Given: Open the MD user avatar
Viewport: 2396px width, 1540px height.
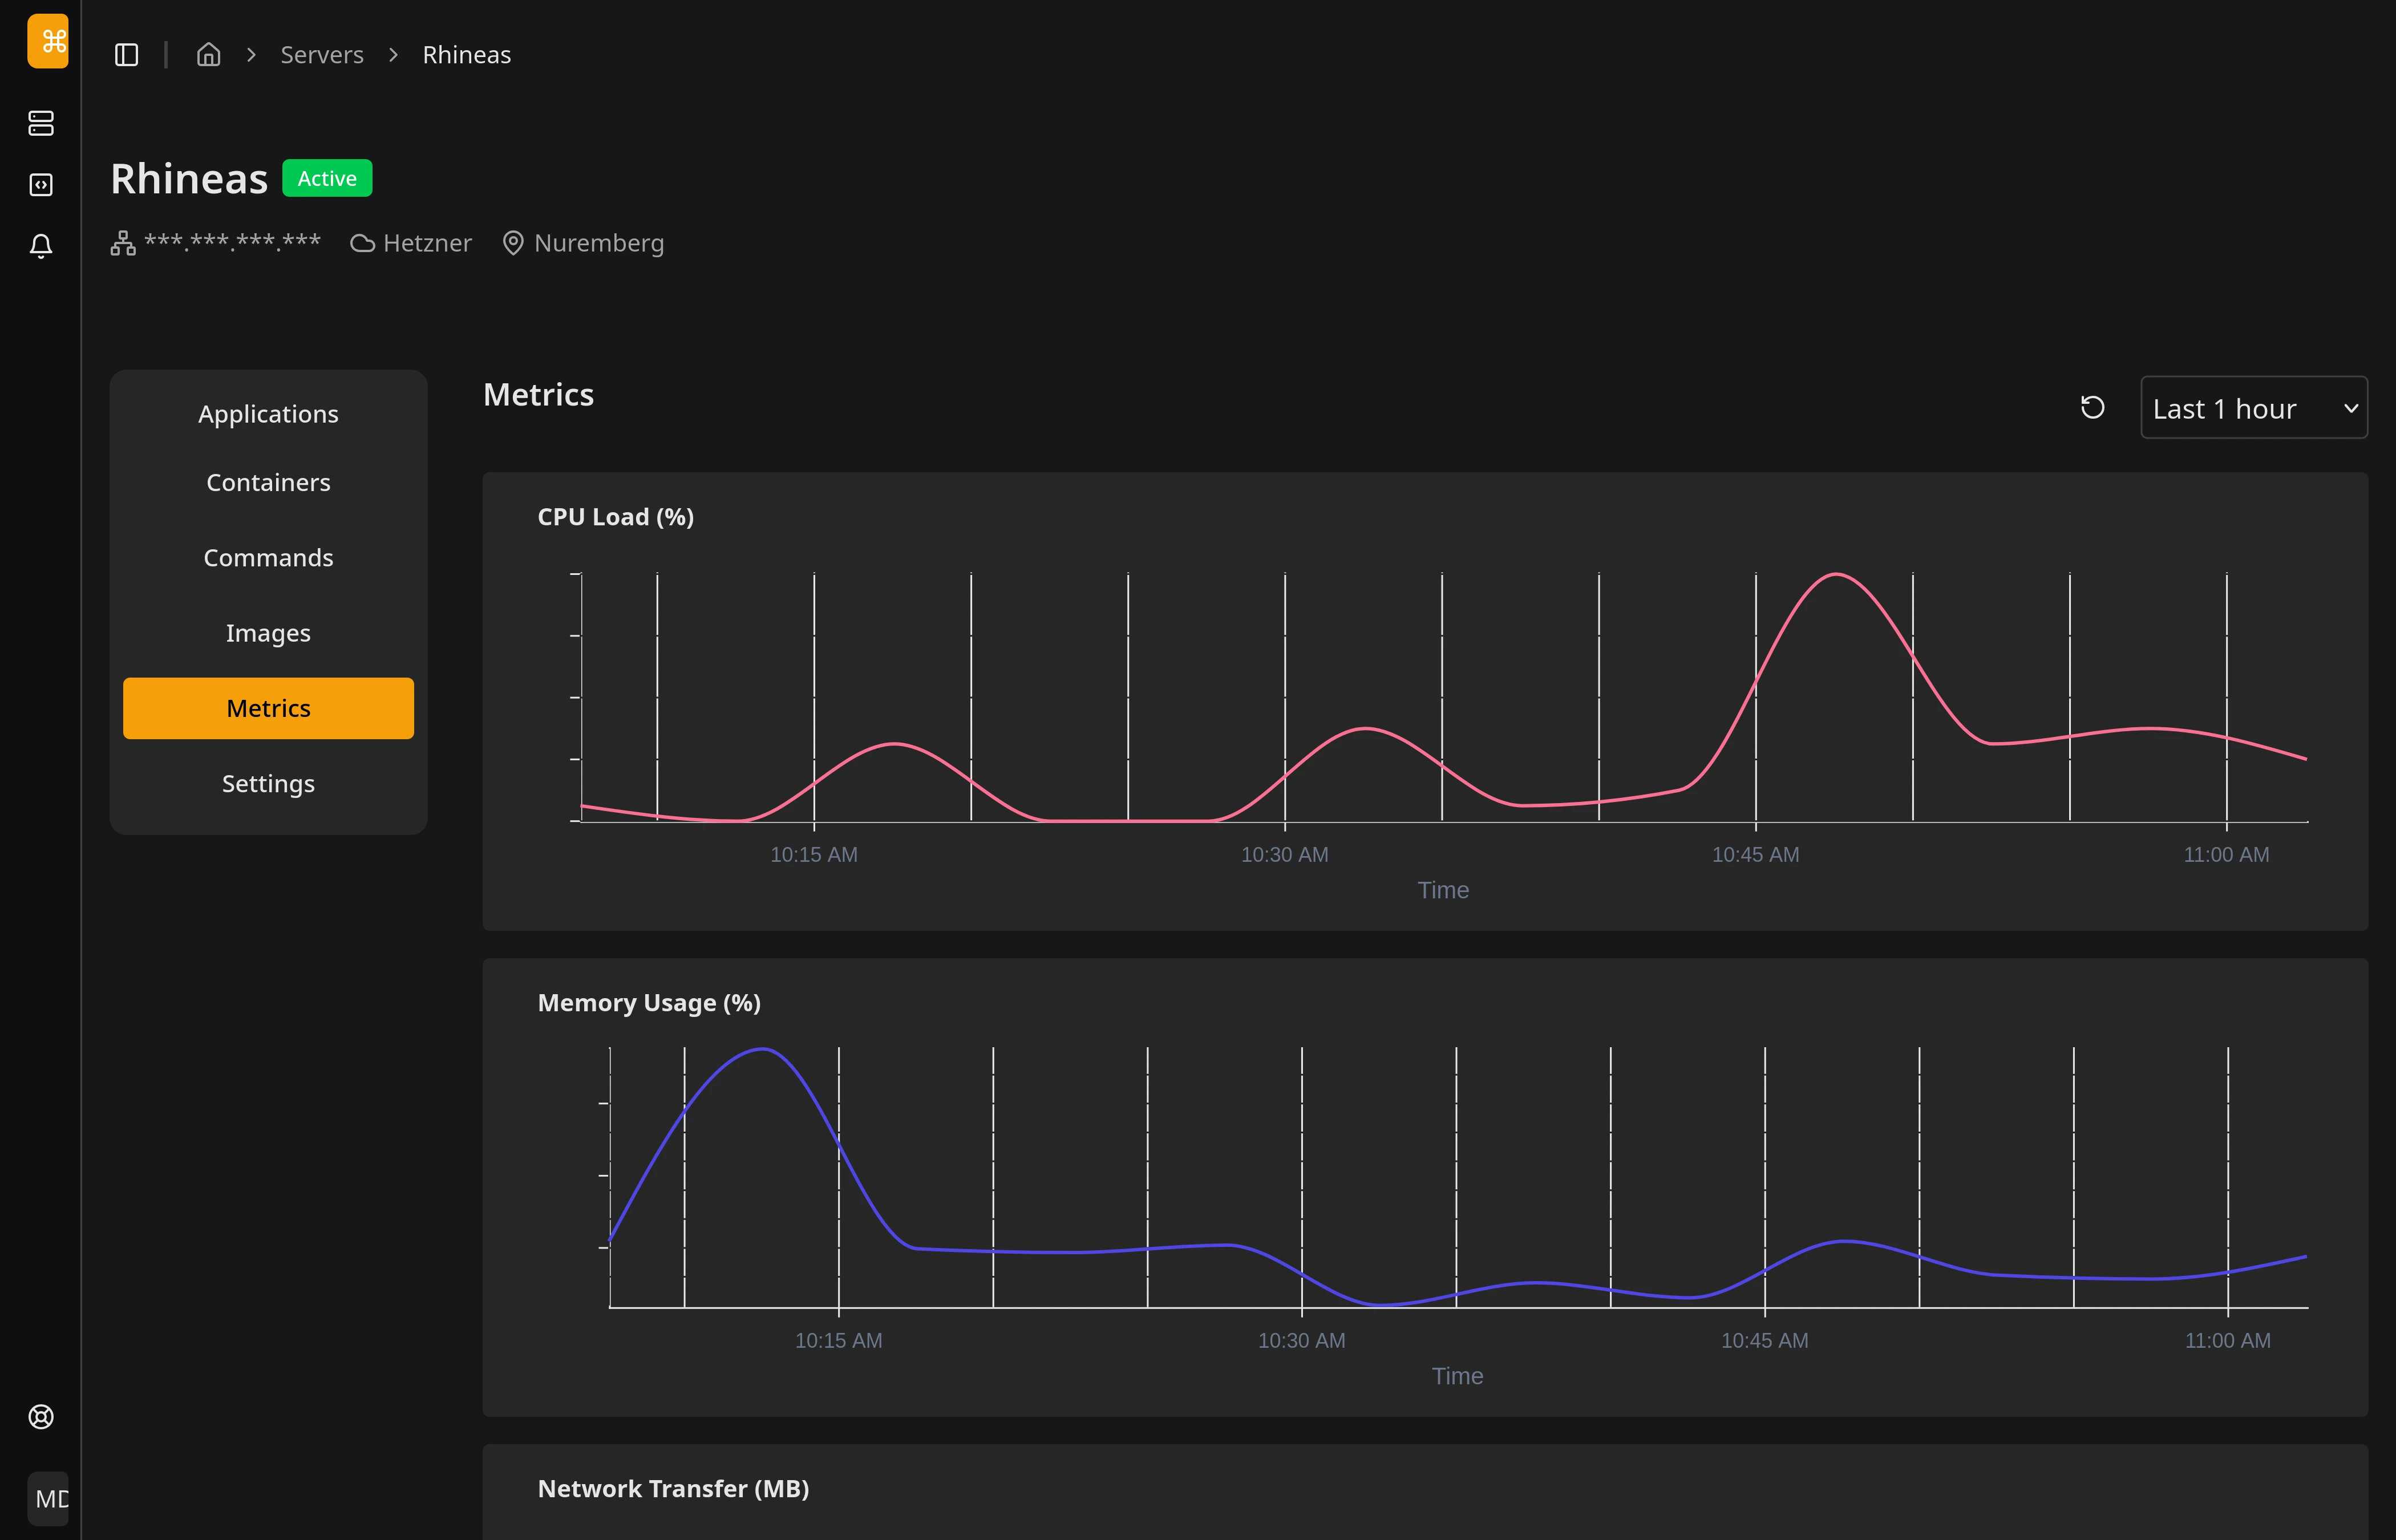Looking at the screenshot, I should 47,1498.
